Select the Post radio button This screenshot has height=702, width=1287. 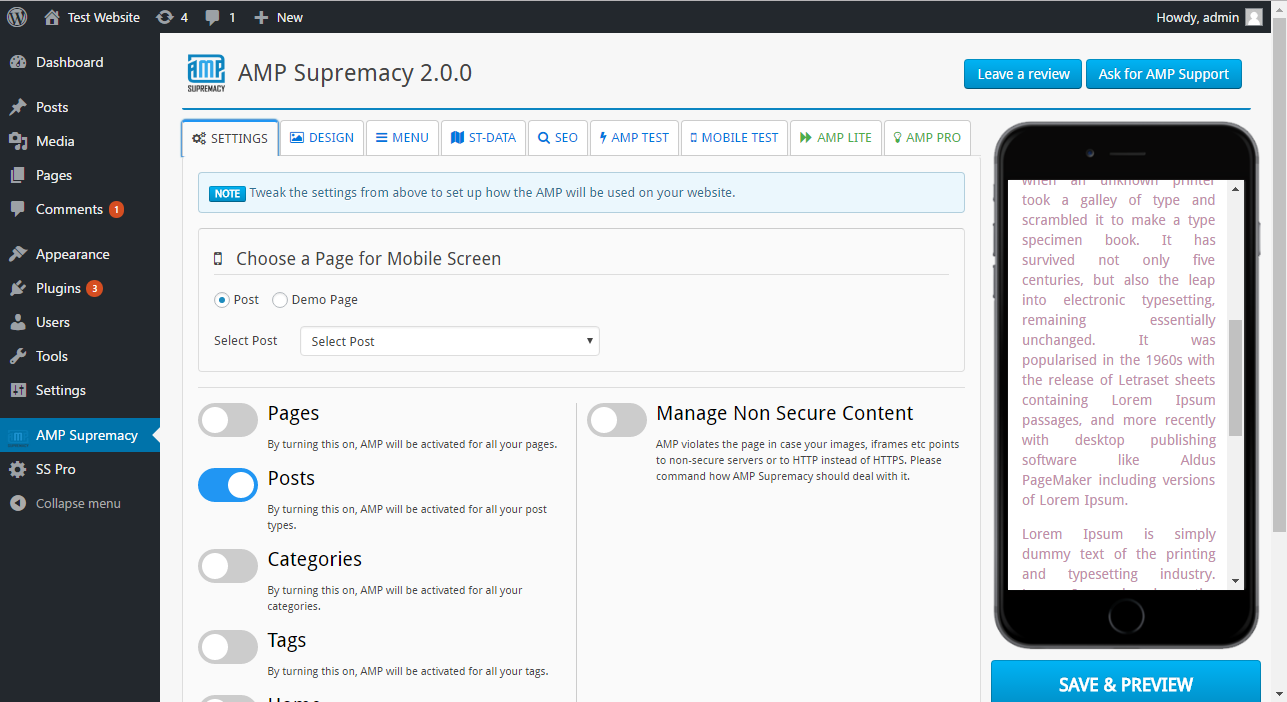(x=221, y=299)
